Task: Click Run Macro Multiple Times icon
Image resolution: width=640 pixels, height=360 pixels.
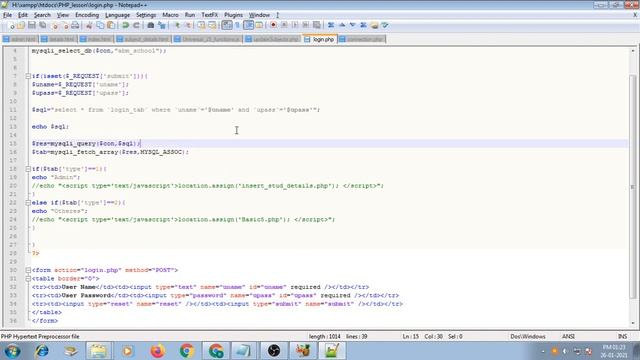Action: pos(305,25)
